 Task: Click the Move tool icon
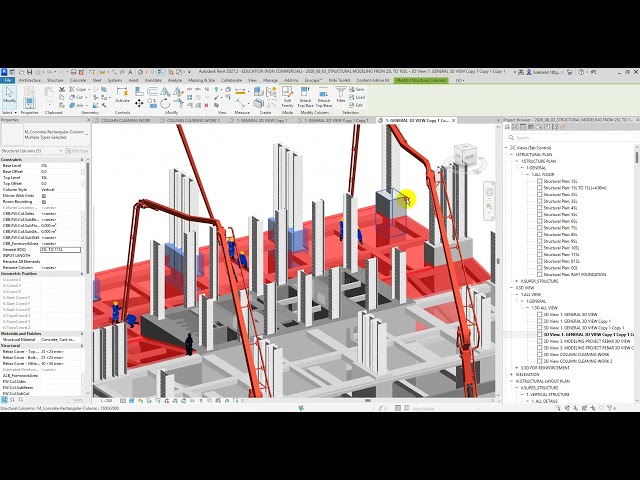[139, 104]
